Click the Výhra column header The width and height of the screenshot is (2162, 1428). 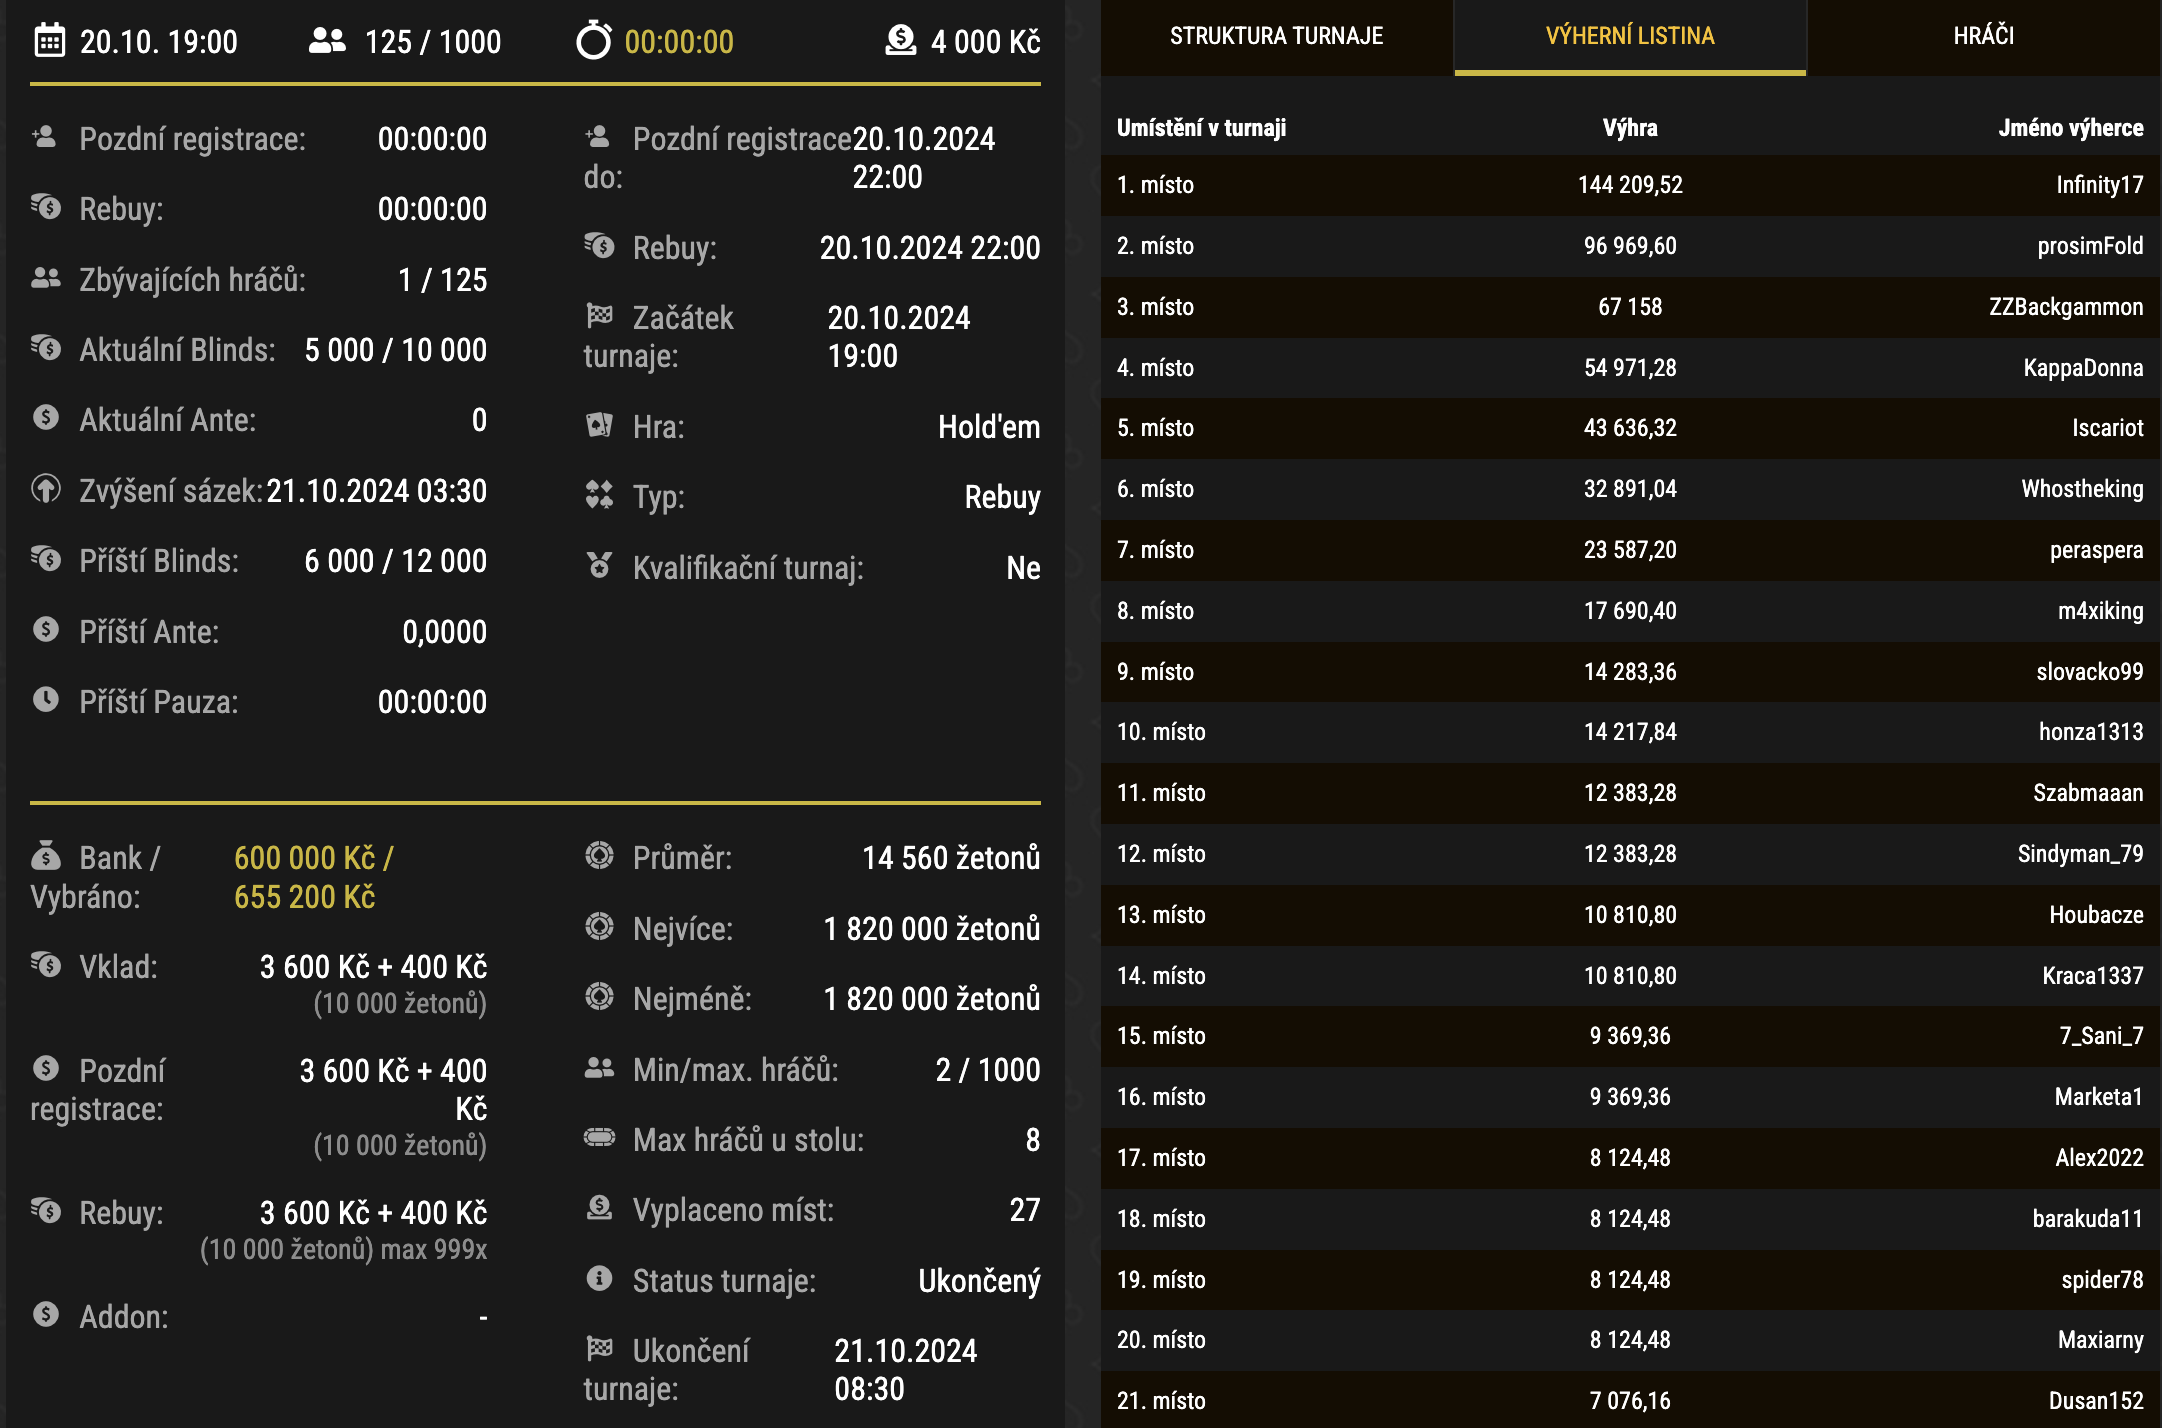point(1630,128)
